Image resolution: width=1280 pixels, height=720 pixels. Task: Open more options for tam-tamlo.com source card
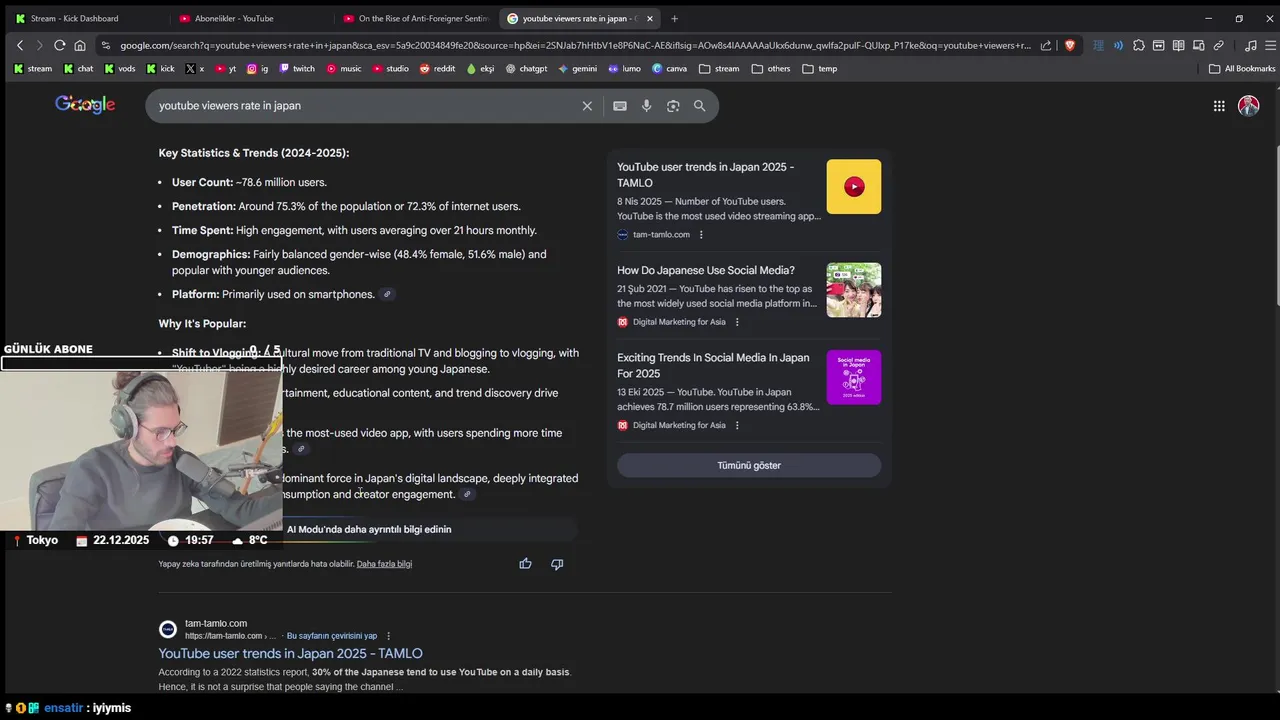tap(701, 235)
